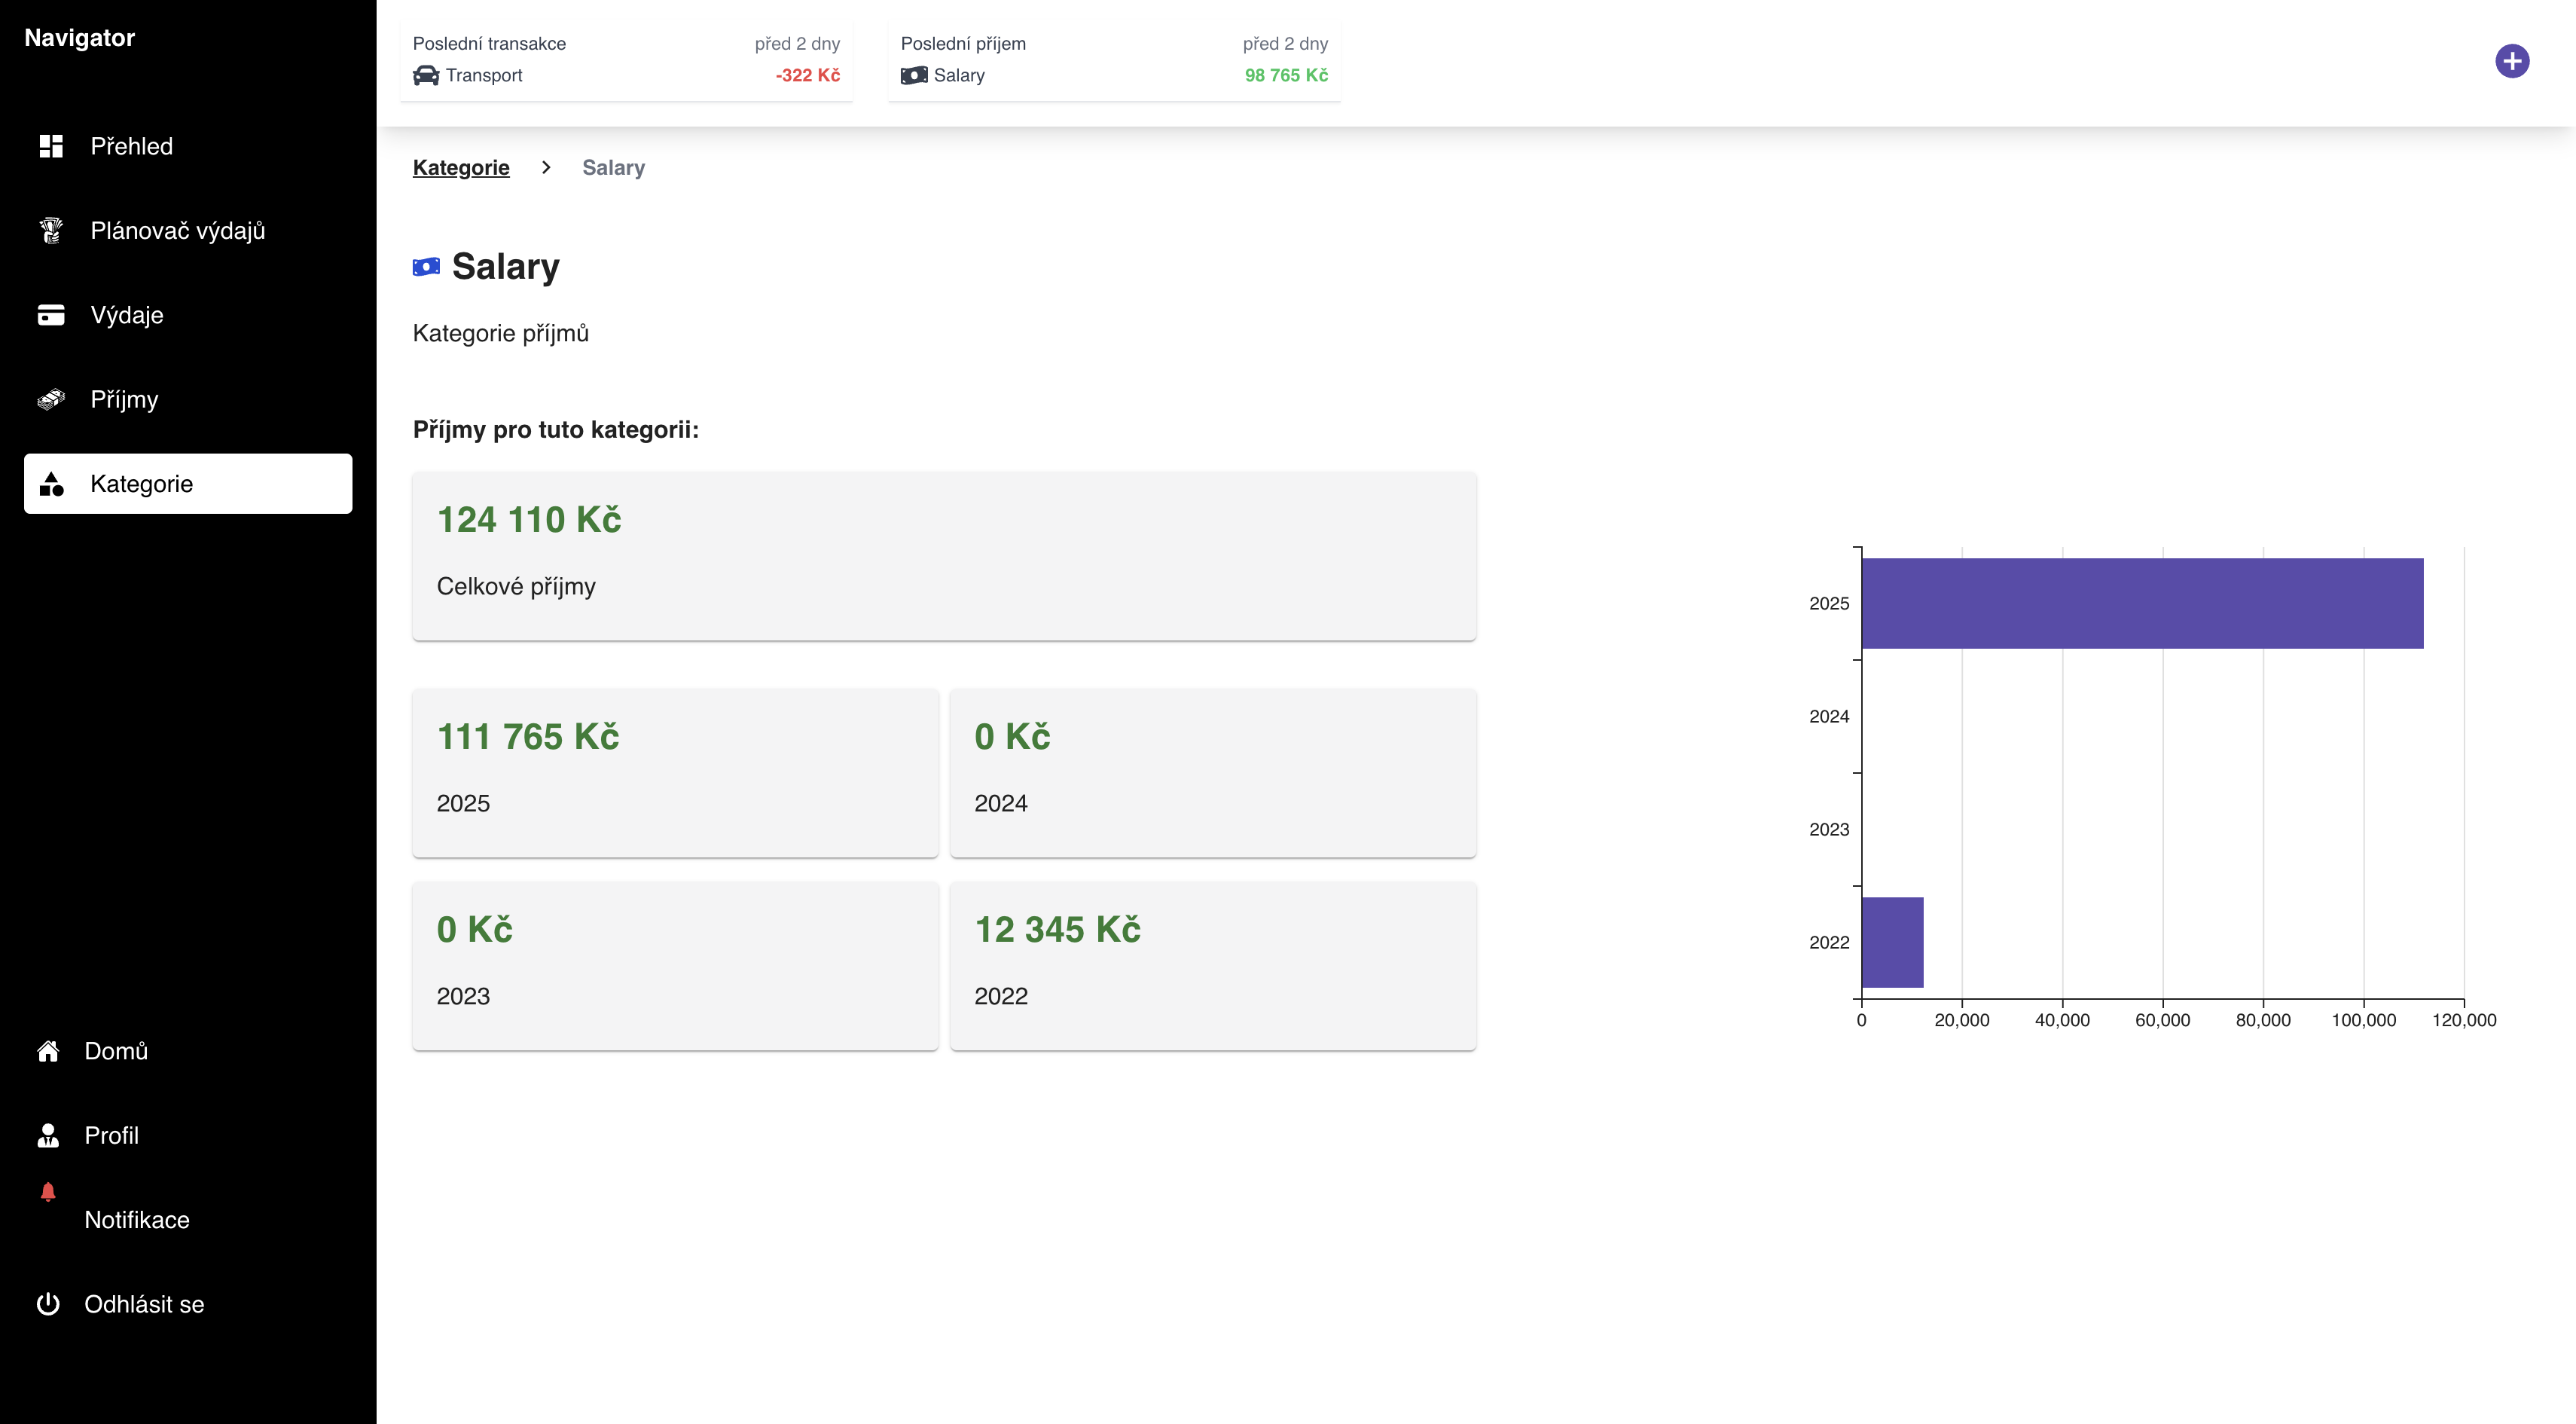Screen dimensions: 2576x1424
Task: Click the breadcrumb chevron separator
Action: click(x=546, y=168)
